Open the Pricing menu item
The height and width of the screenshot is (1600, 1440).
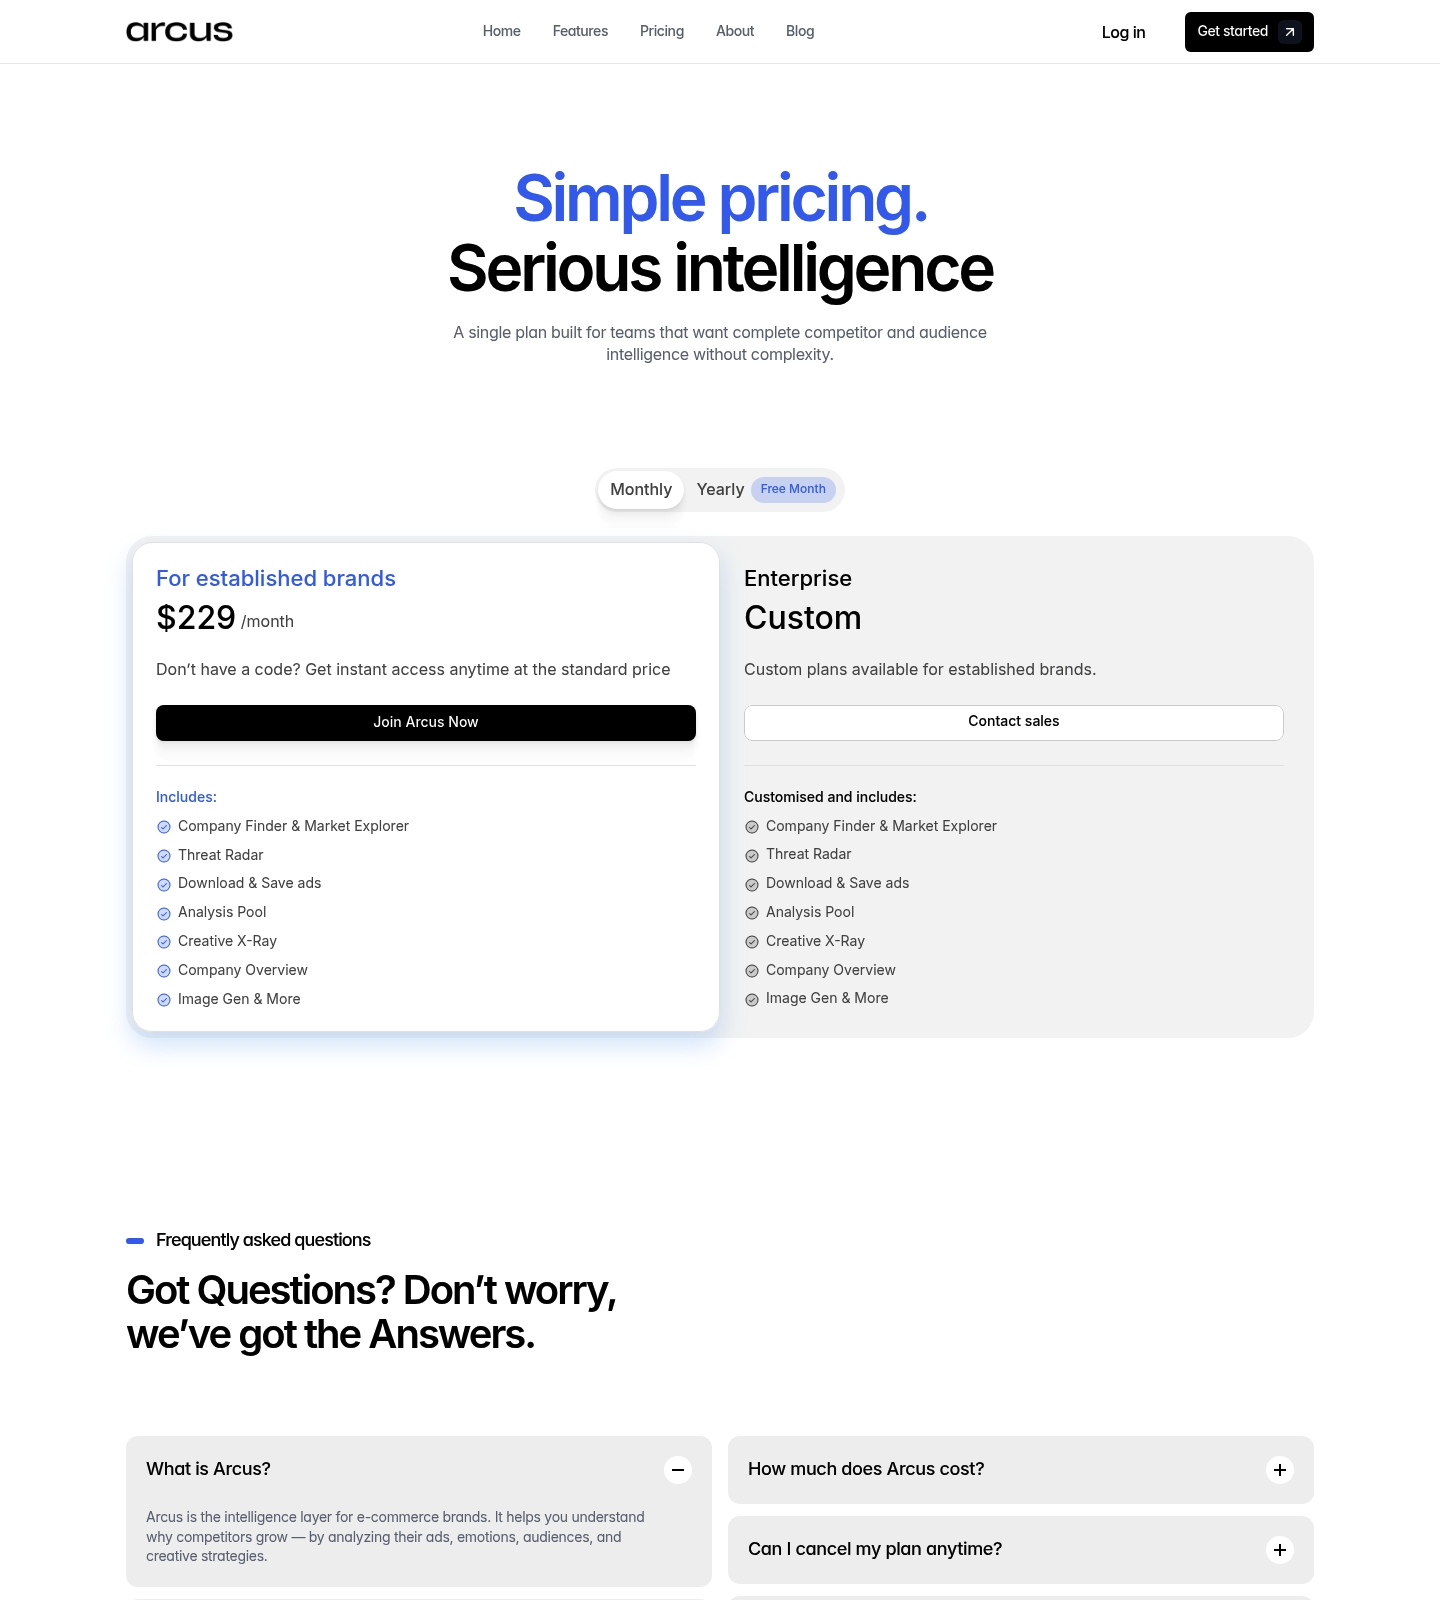coord(661,31)
